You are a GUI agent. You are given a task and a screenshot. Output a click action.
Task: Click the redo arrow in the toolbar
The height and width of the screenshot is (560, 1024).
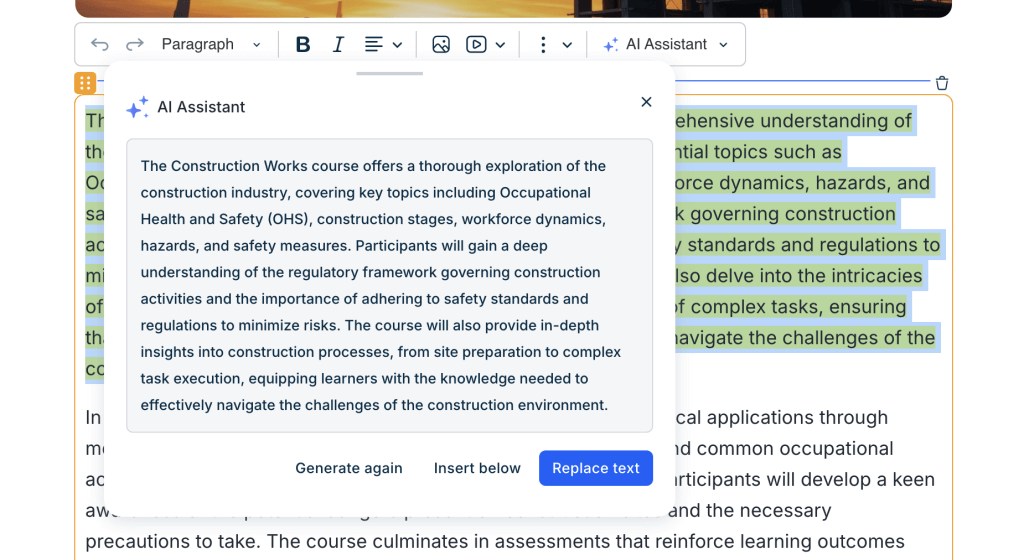[135, 44]
